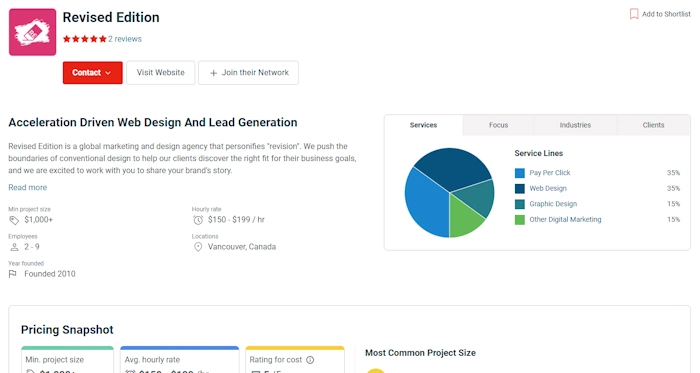Click the Graphic Design legend label

coord(553,204)
